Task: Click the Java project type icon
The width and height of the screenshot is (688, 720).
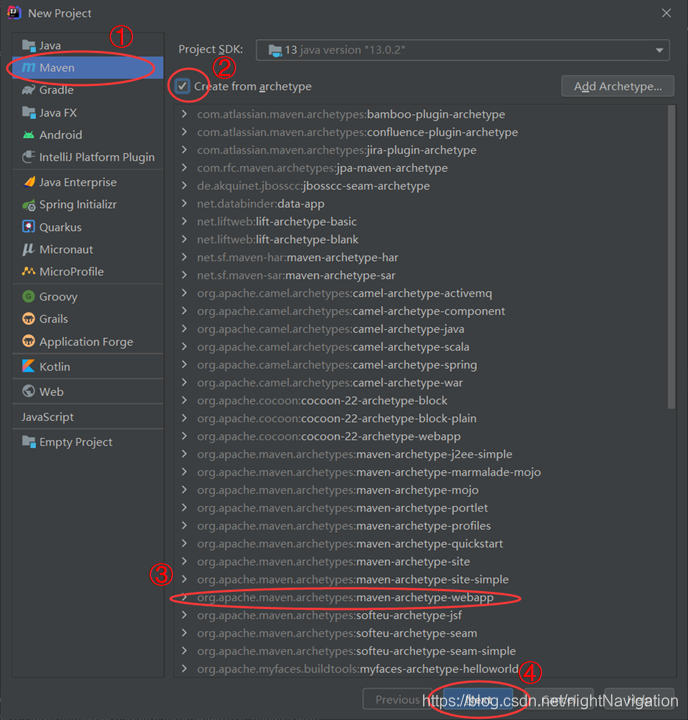Action: 28,45
